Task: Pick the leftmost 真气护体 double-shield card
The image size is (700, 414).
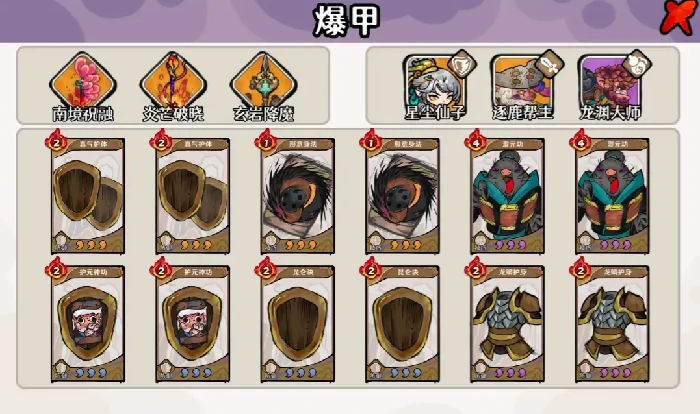Action: 88,196
